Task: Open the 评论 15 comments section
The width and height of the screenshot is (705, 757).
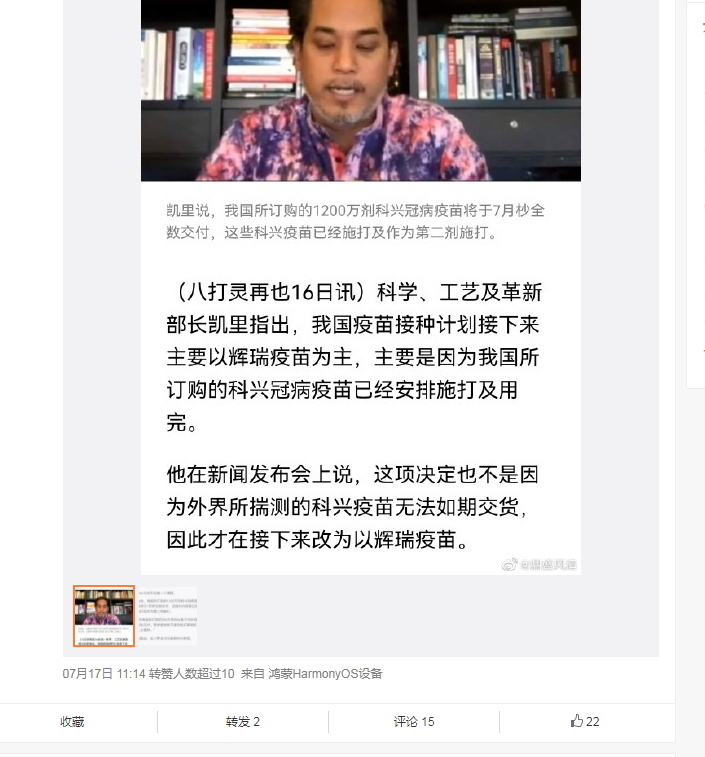Action: [414, 721]
